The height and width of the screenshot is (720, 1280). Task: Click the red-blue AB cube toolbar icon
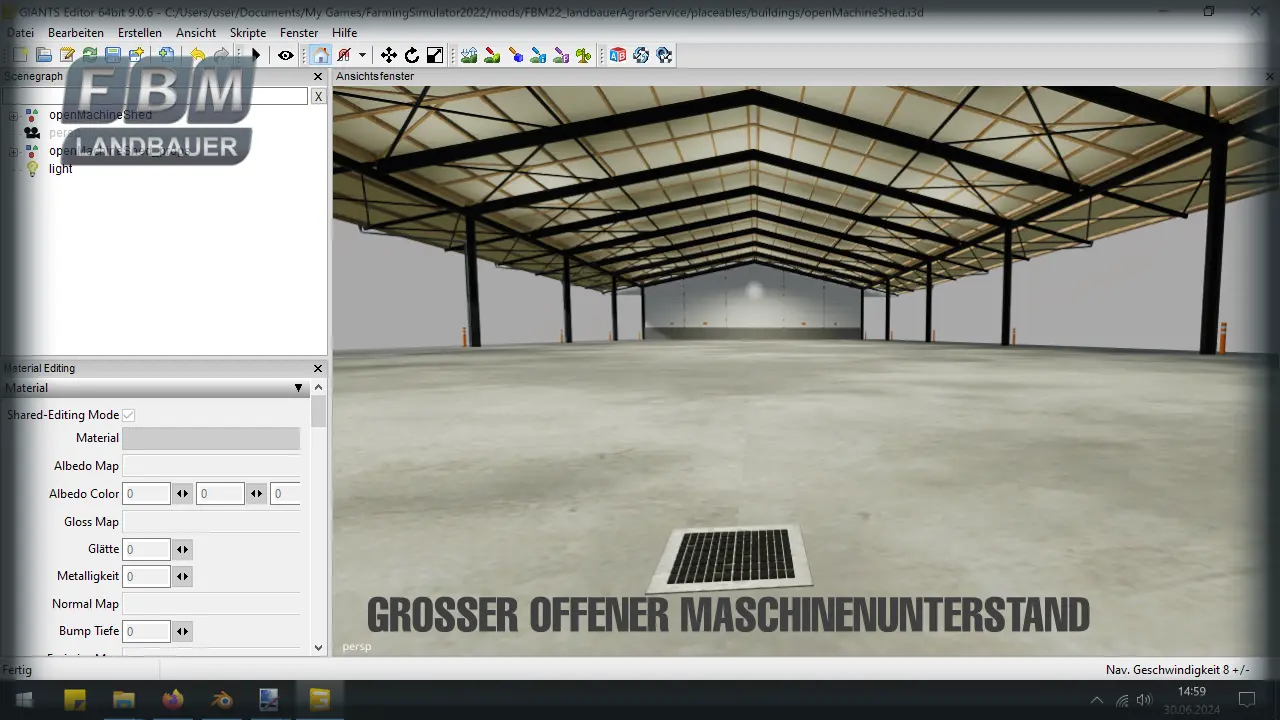pos(618,55)
